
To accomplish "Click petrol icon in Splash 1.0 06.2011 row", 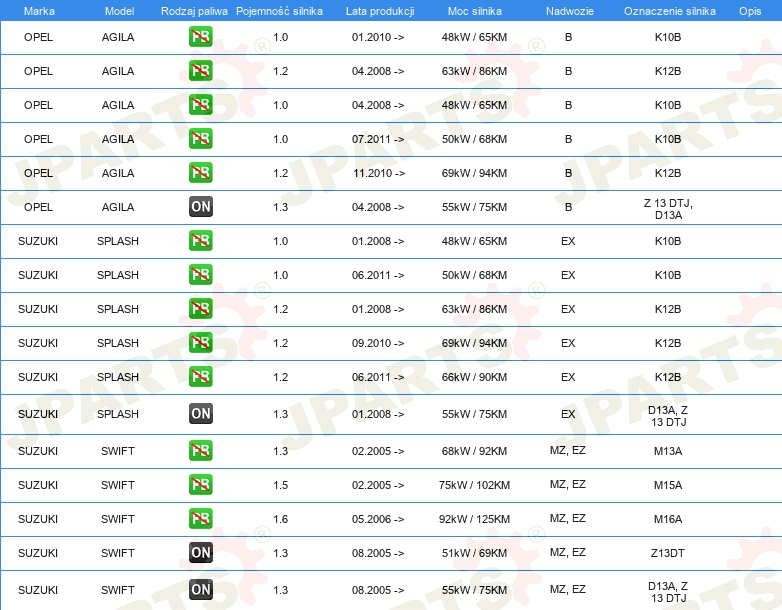I will [200, 274].
